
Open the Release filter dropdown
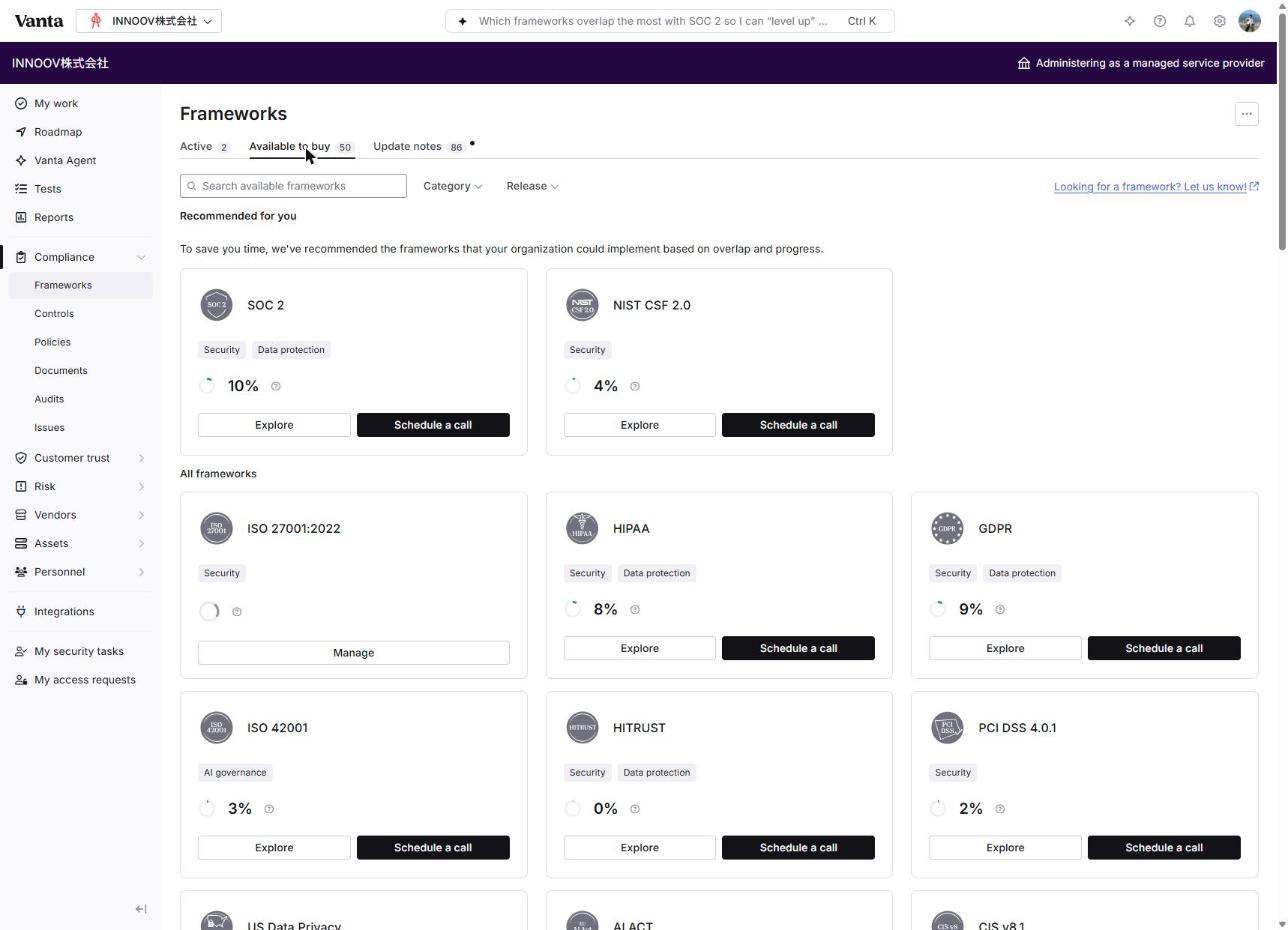click(x=532, y=186)
